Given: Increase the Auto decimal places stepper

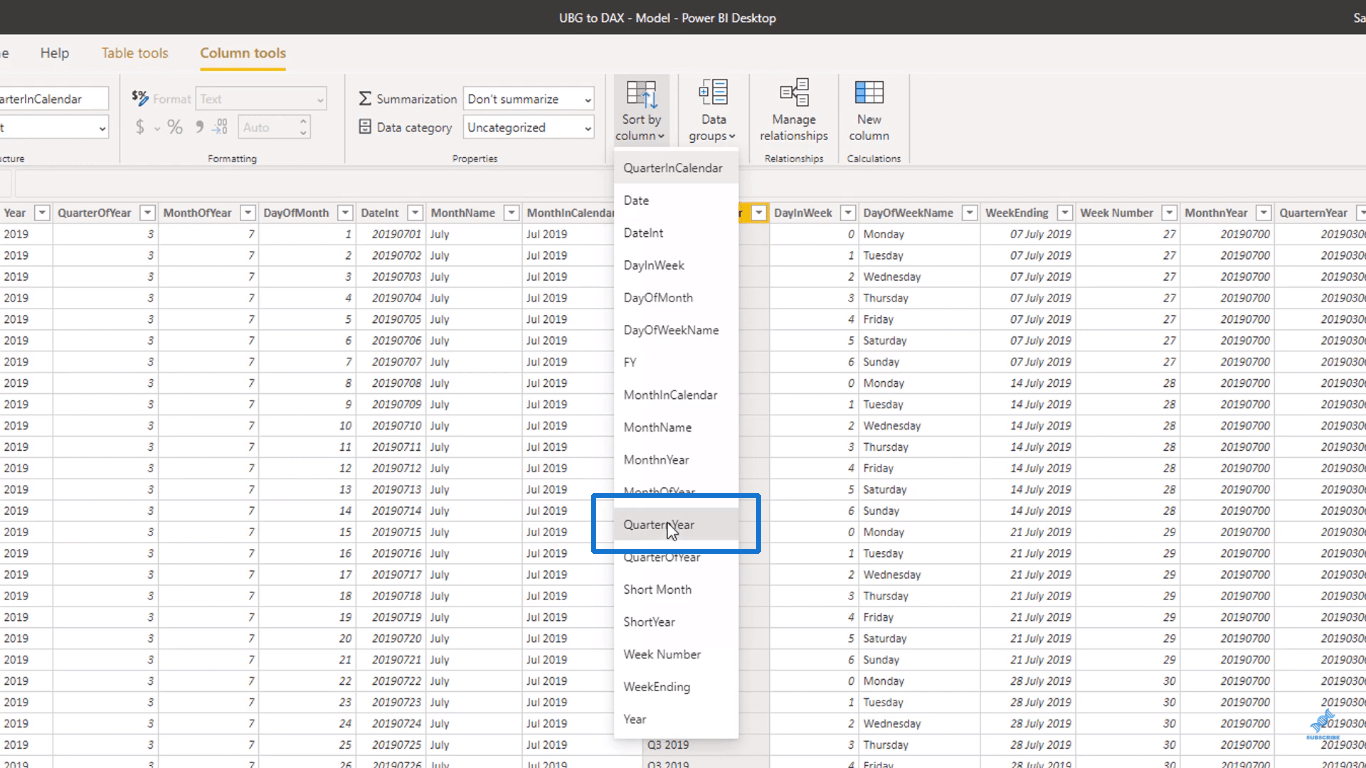Looking at the screenshot, I should (x=303, y=122).
